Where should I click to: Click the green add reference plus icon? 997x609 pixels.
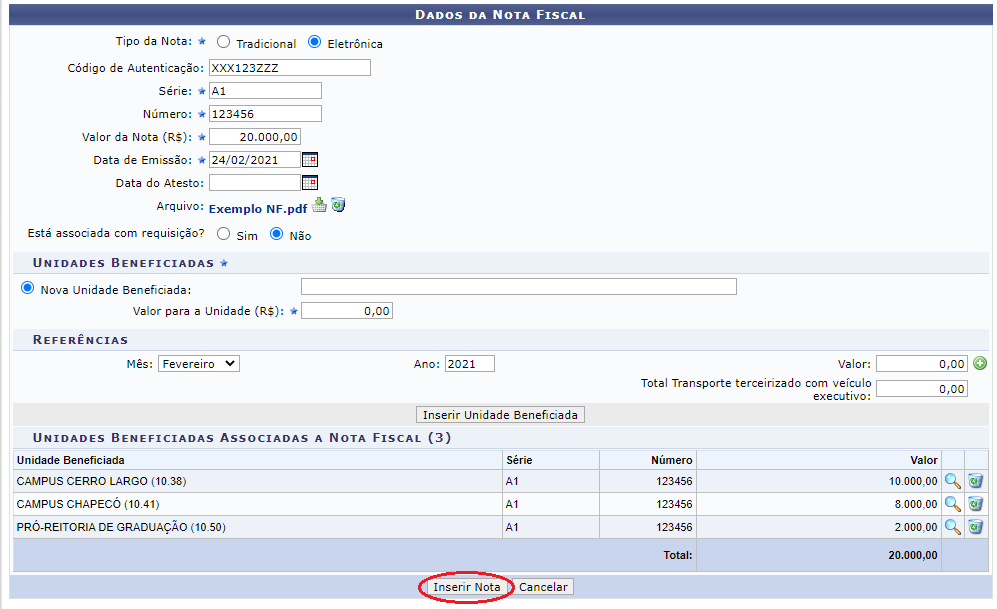[x=980, y=364]
